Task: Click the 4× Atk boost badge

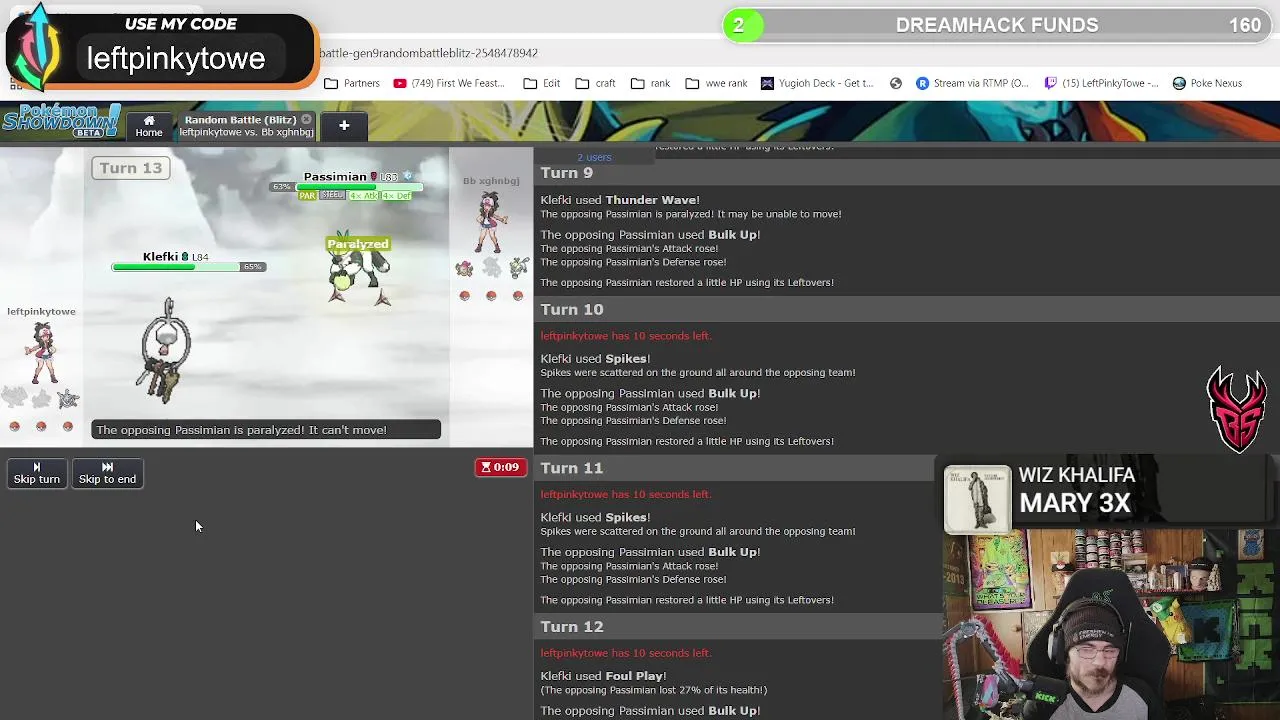Action: click(x=363, y=195)
